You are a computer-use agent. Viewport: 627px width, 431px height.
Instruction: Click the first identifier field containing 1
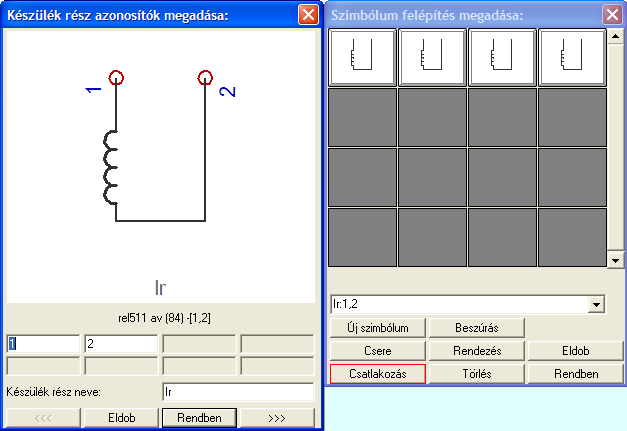(x=43, y=344)
